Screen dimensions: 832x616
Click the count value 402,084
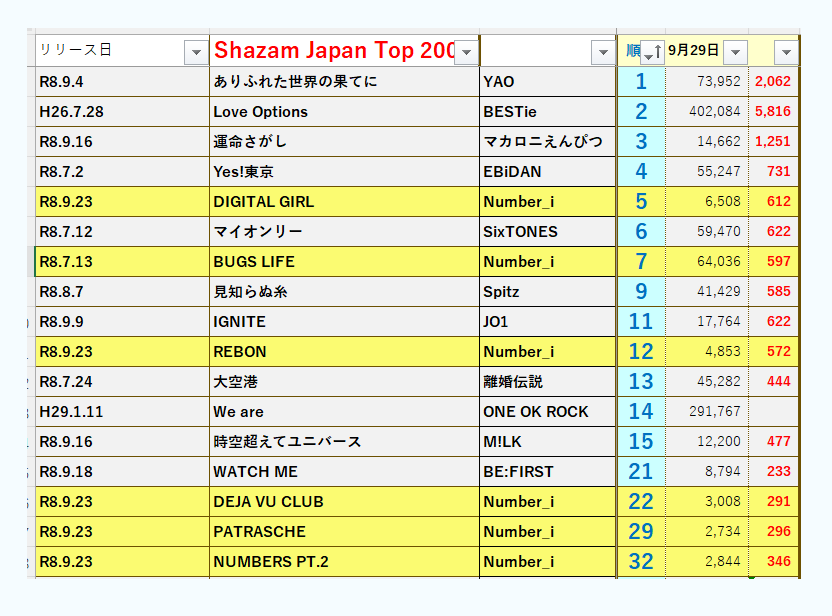tap(707, 111)
